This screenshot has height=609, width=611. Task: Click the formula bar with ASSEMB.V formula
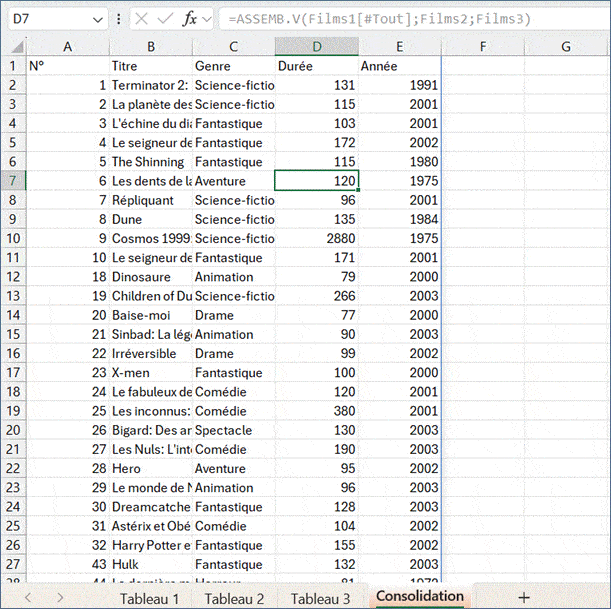point(414,19)
